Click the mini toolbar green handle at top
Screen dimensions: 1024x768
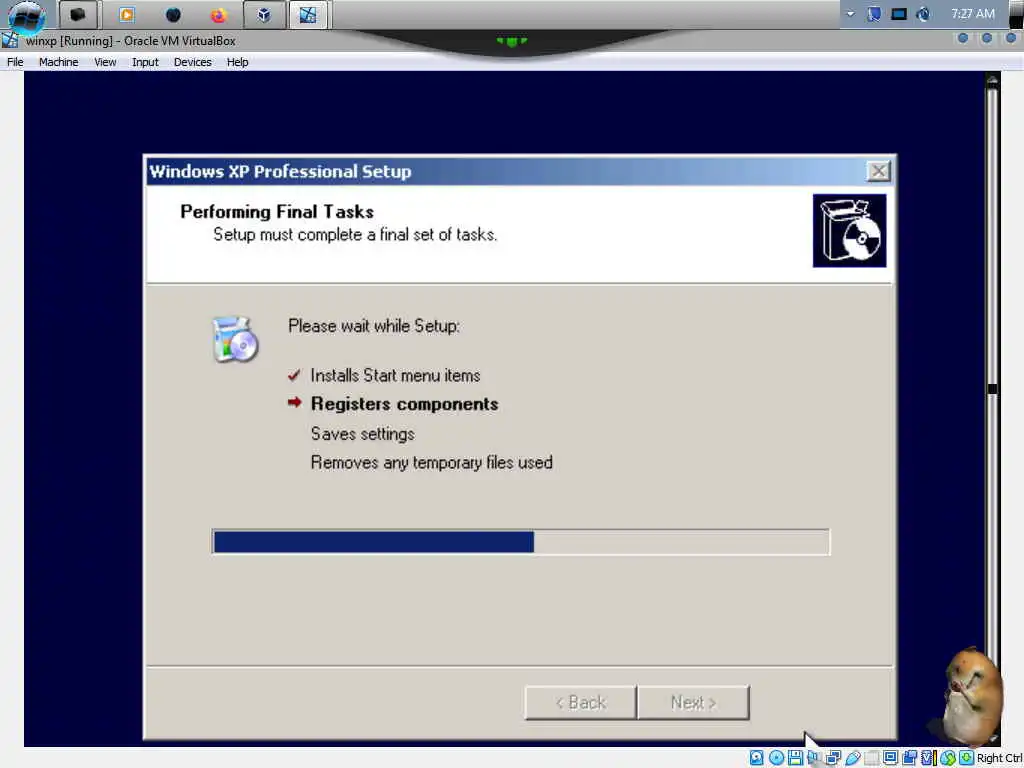(511, 41)
